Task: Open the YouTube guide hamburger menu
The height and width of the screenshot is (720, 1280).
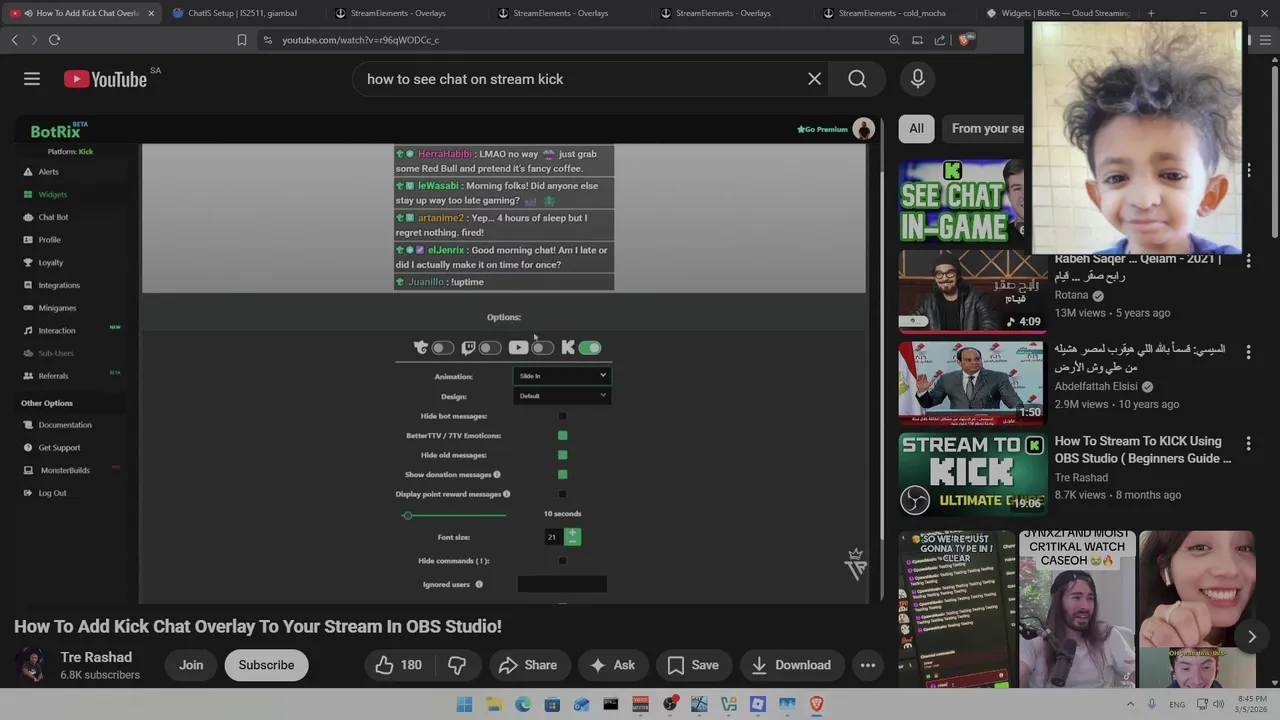Action: (x=32, y=79)
